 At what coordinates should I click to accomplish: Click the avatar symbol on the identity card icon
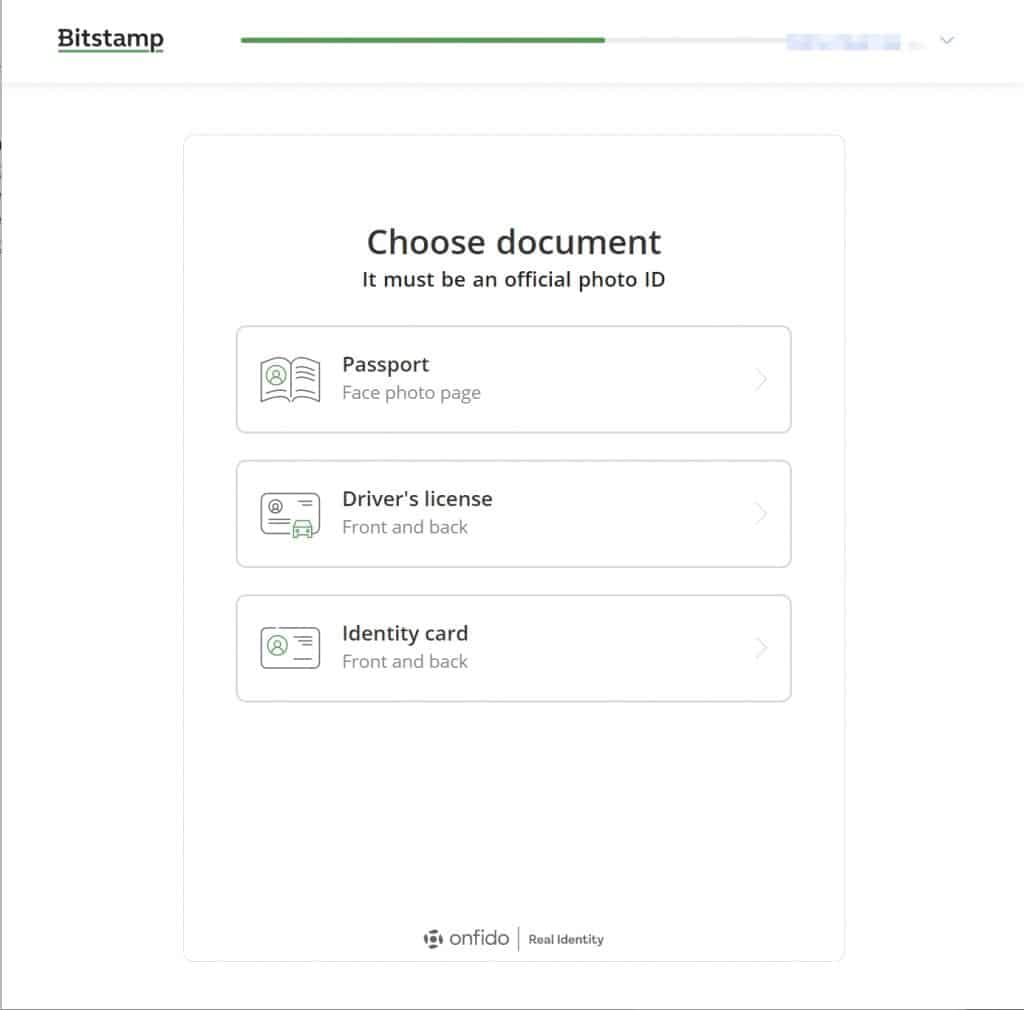coord(279,647)
